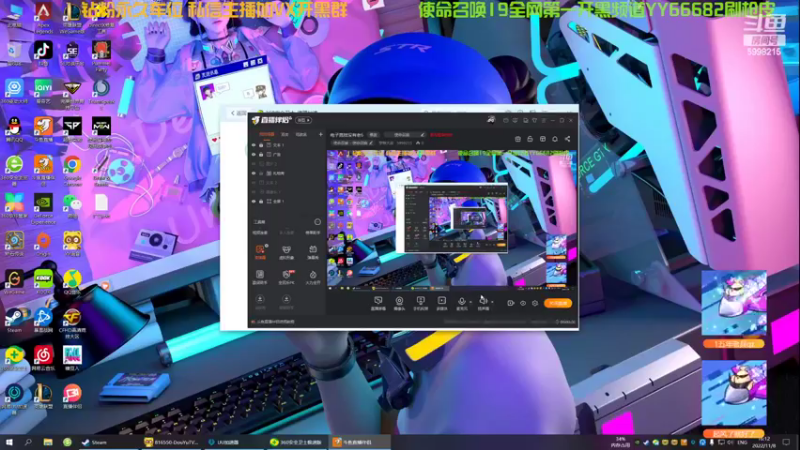Click the bell notification icon in companion app
Screen dimensions: 800x450
coord(555,139)
